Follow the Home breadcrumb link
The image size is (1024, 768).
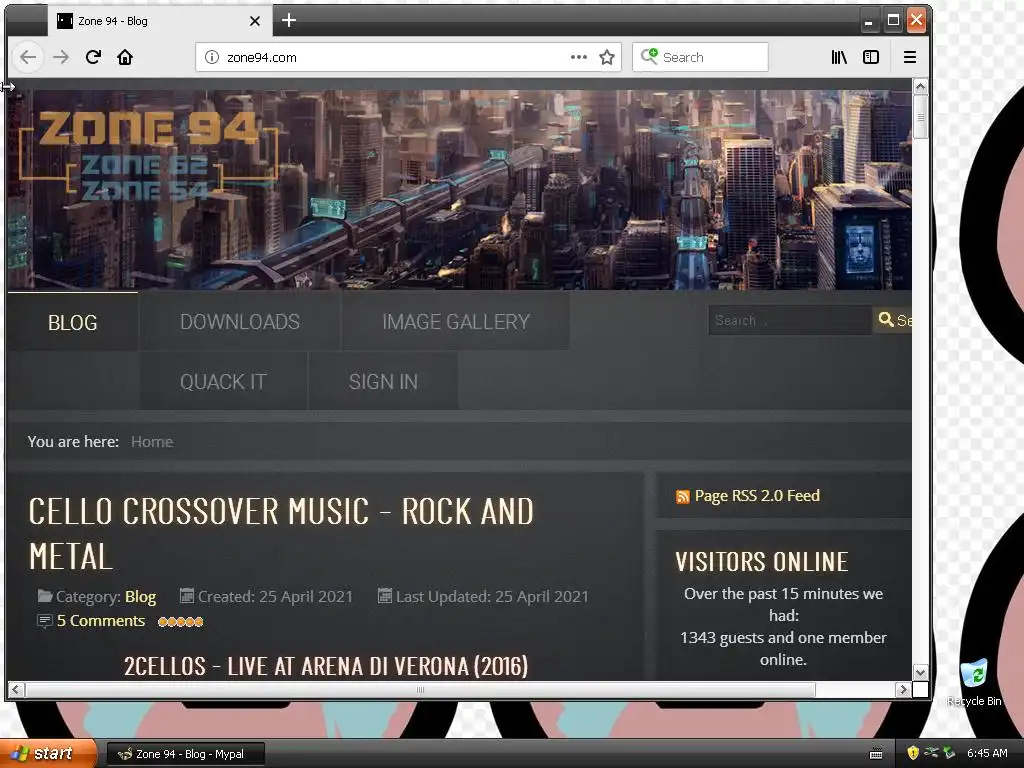[152, 442]
